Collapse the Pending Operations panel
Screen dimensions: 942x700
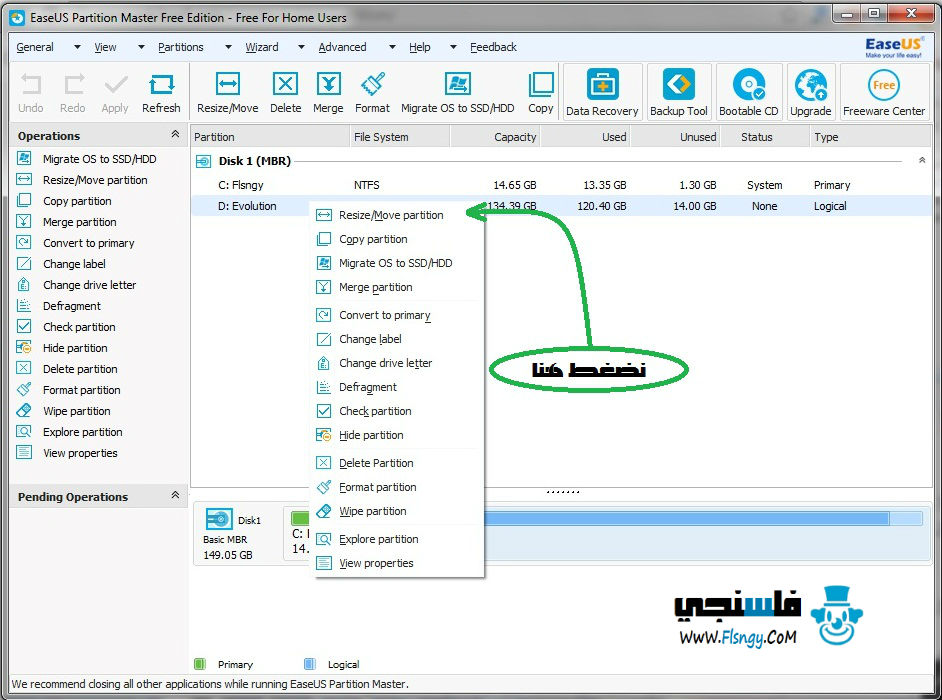(x=175, y=495)
